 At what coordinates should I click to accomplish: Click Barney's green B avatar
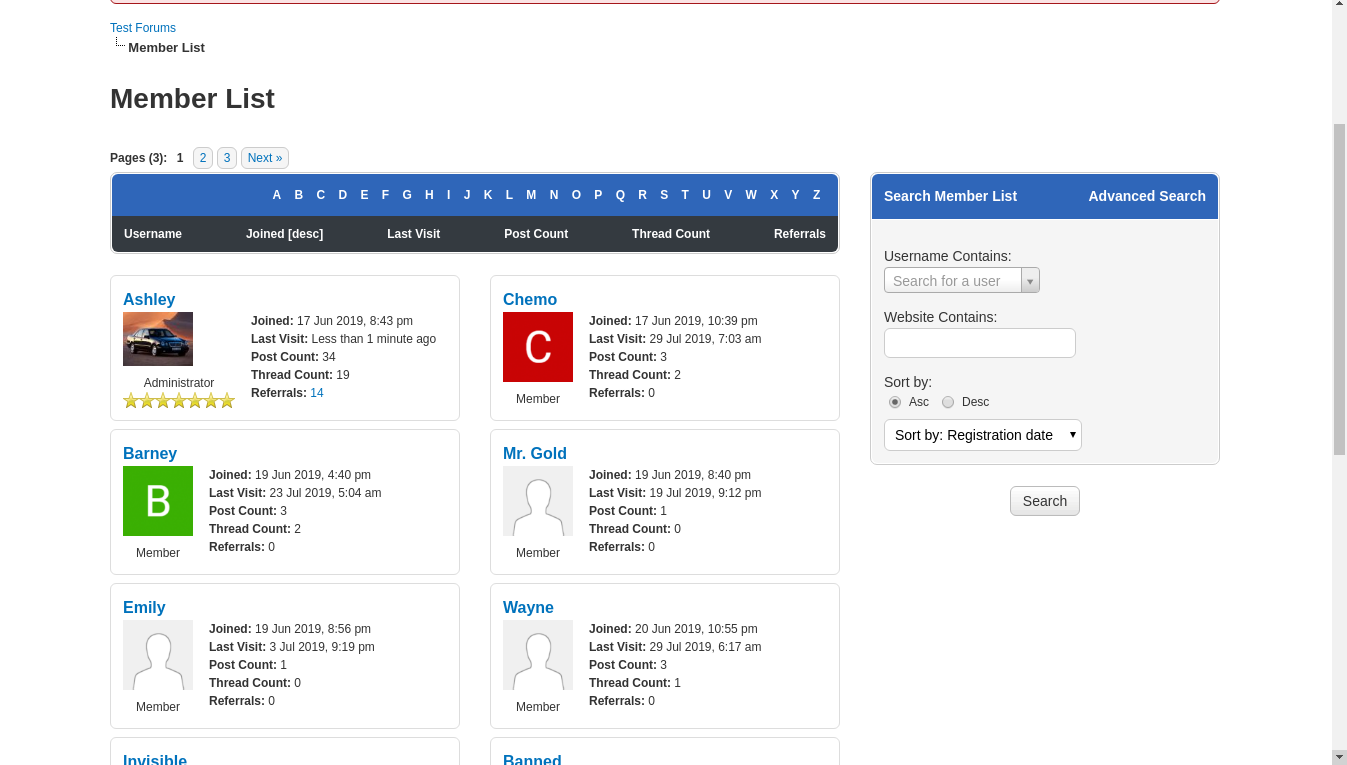point(158,501)
